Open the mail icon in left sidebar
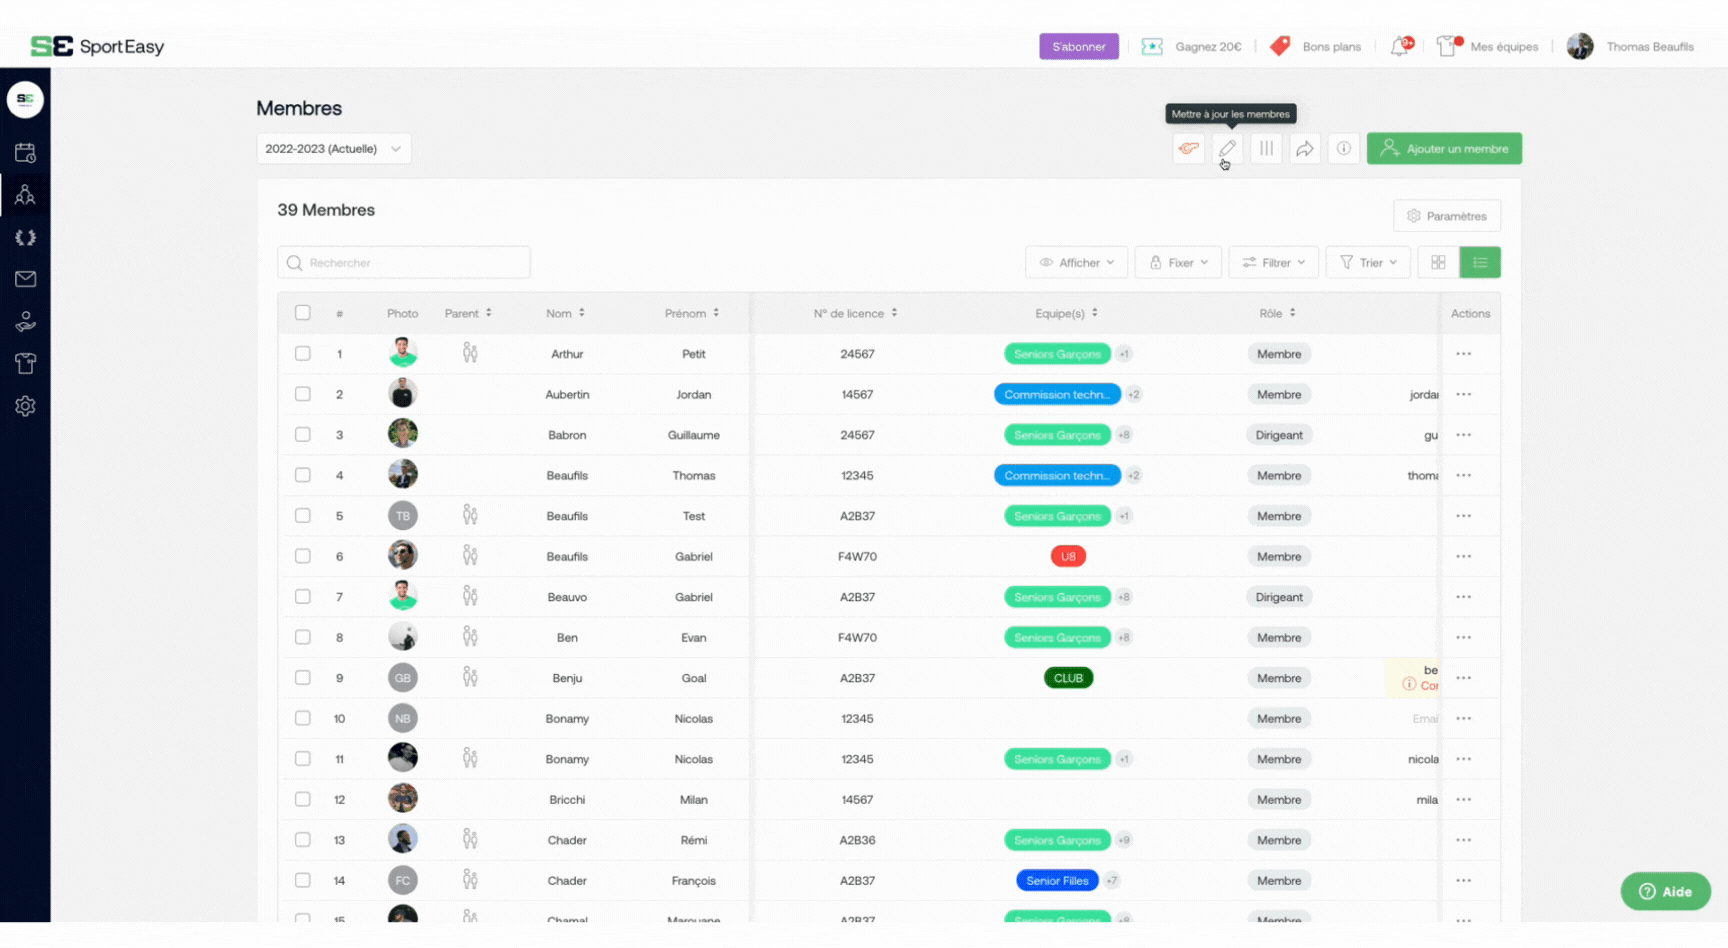 (25, 279)
